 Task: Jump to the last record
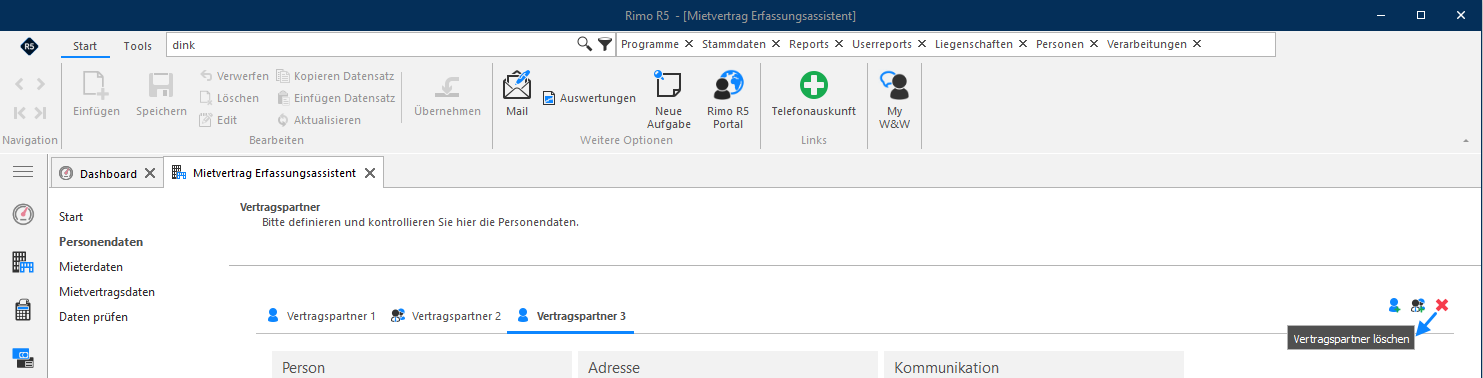coord(40,112)
